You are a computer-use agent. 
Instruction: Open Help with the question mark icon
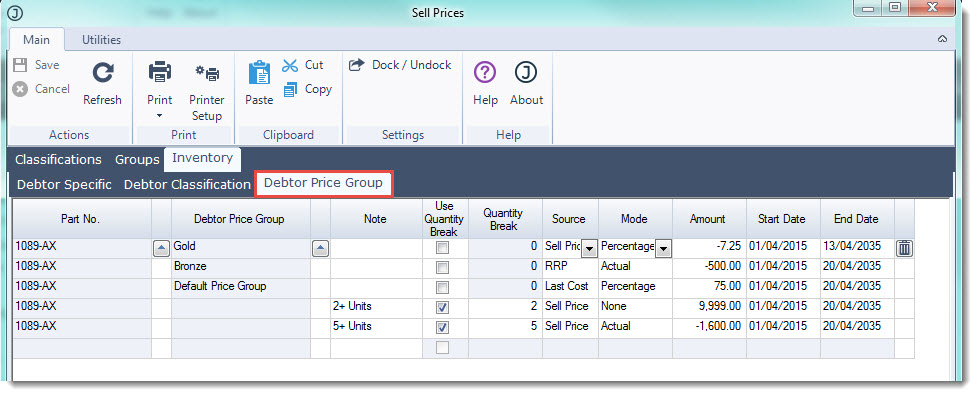point(485,73)
